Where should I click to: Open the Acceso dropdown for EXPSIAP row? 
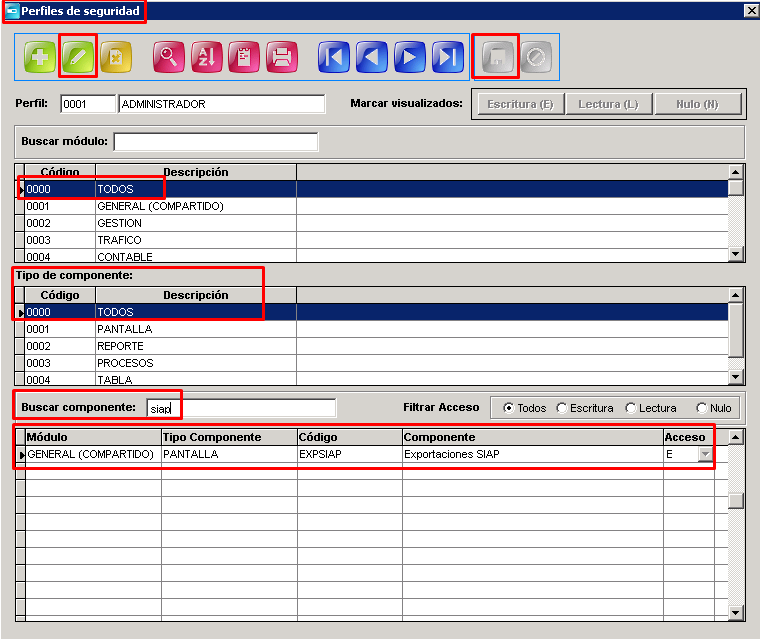click(x=705, y=454)
